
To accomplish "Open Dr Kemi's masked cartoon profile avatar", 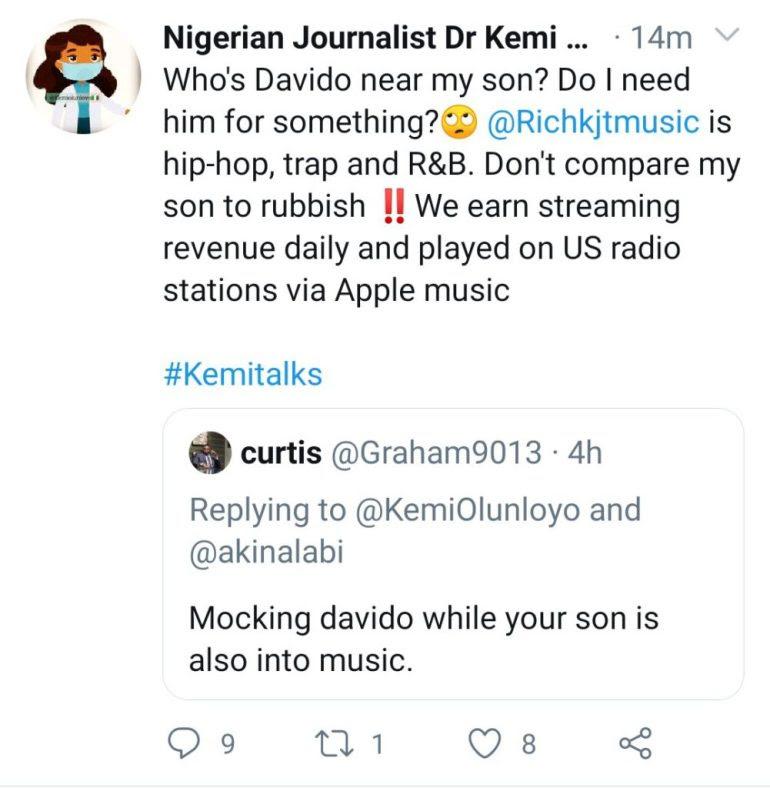I will 83,76.
